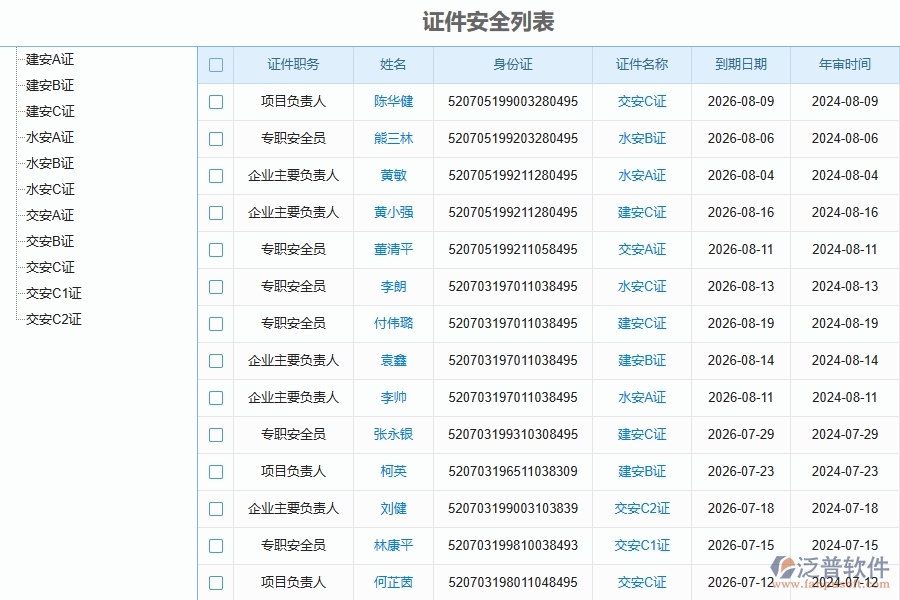The height and width of the screenshot is (600, 900).
Task: Open the 建安B证 link for 袁鑫
Action: (641, 361)
